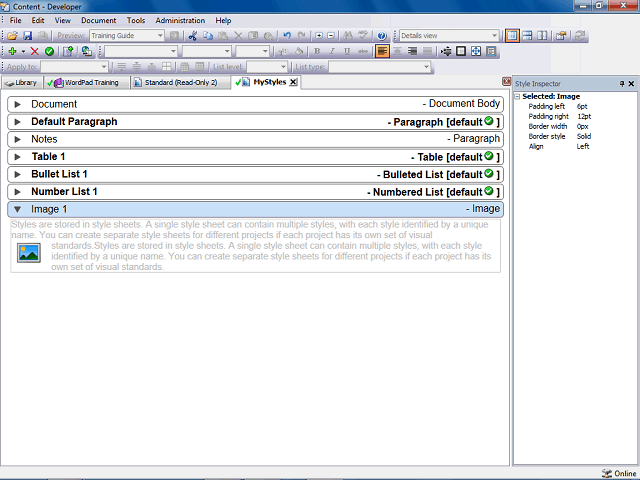The image size is (640, 480).
Task: Click the Cut scissors icon
Action: click(193, 36)
